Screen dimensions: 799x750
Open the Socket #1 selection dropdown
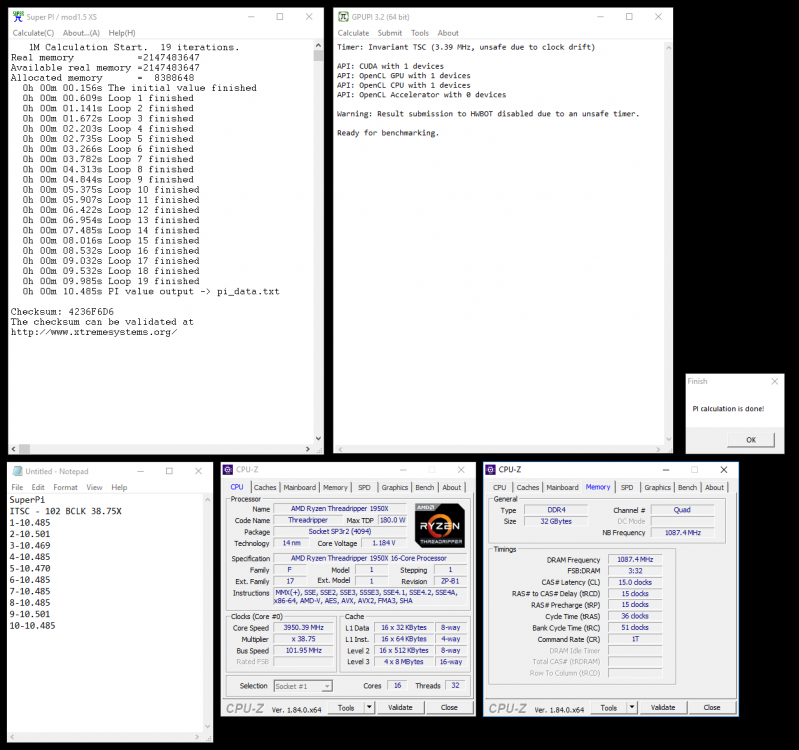tap(303, 686)
